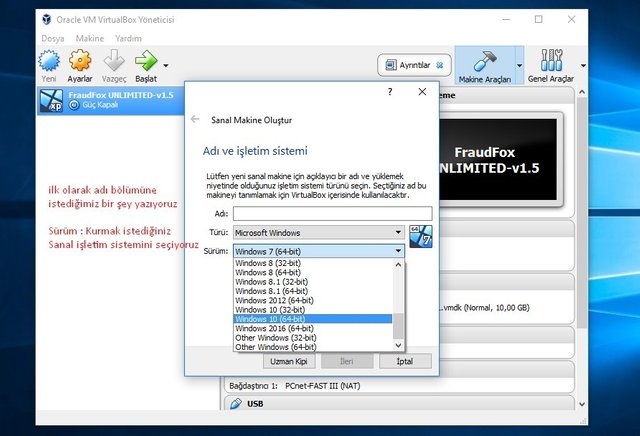The image size is (640, 436).
Task: Minimize the VirtualBox Yöneticisi window
Action: click(x=506, y=19)
